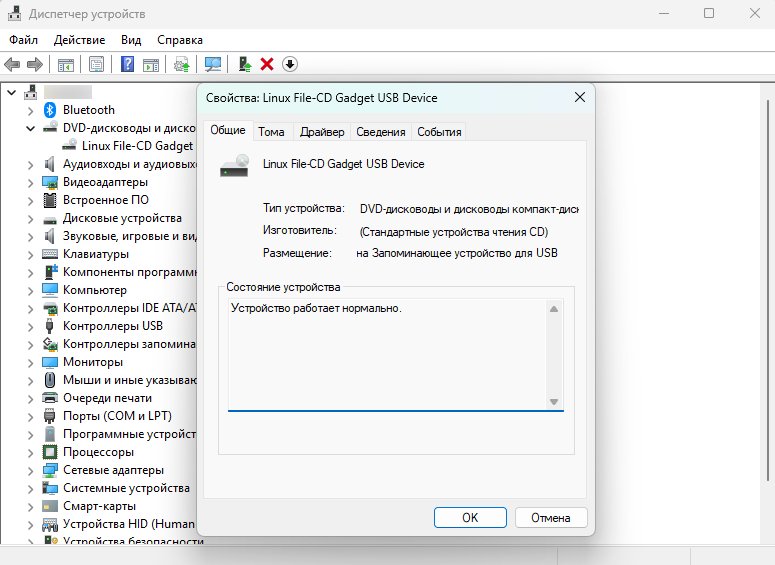
Task: Click the Смарт-карты card icon
Action: tap(50, 506)
